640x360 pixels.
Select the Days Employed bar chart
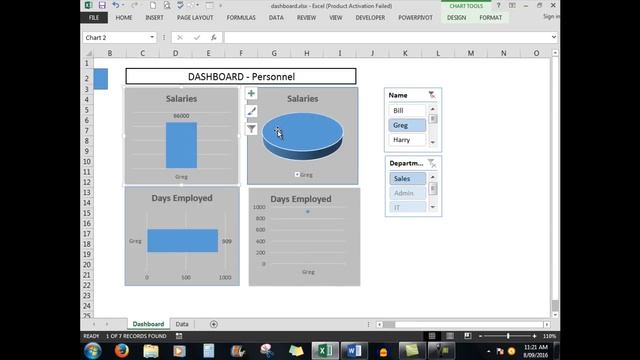point(182,237)
